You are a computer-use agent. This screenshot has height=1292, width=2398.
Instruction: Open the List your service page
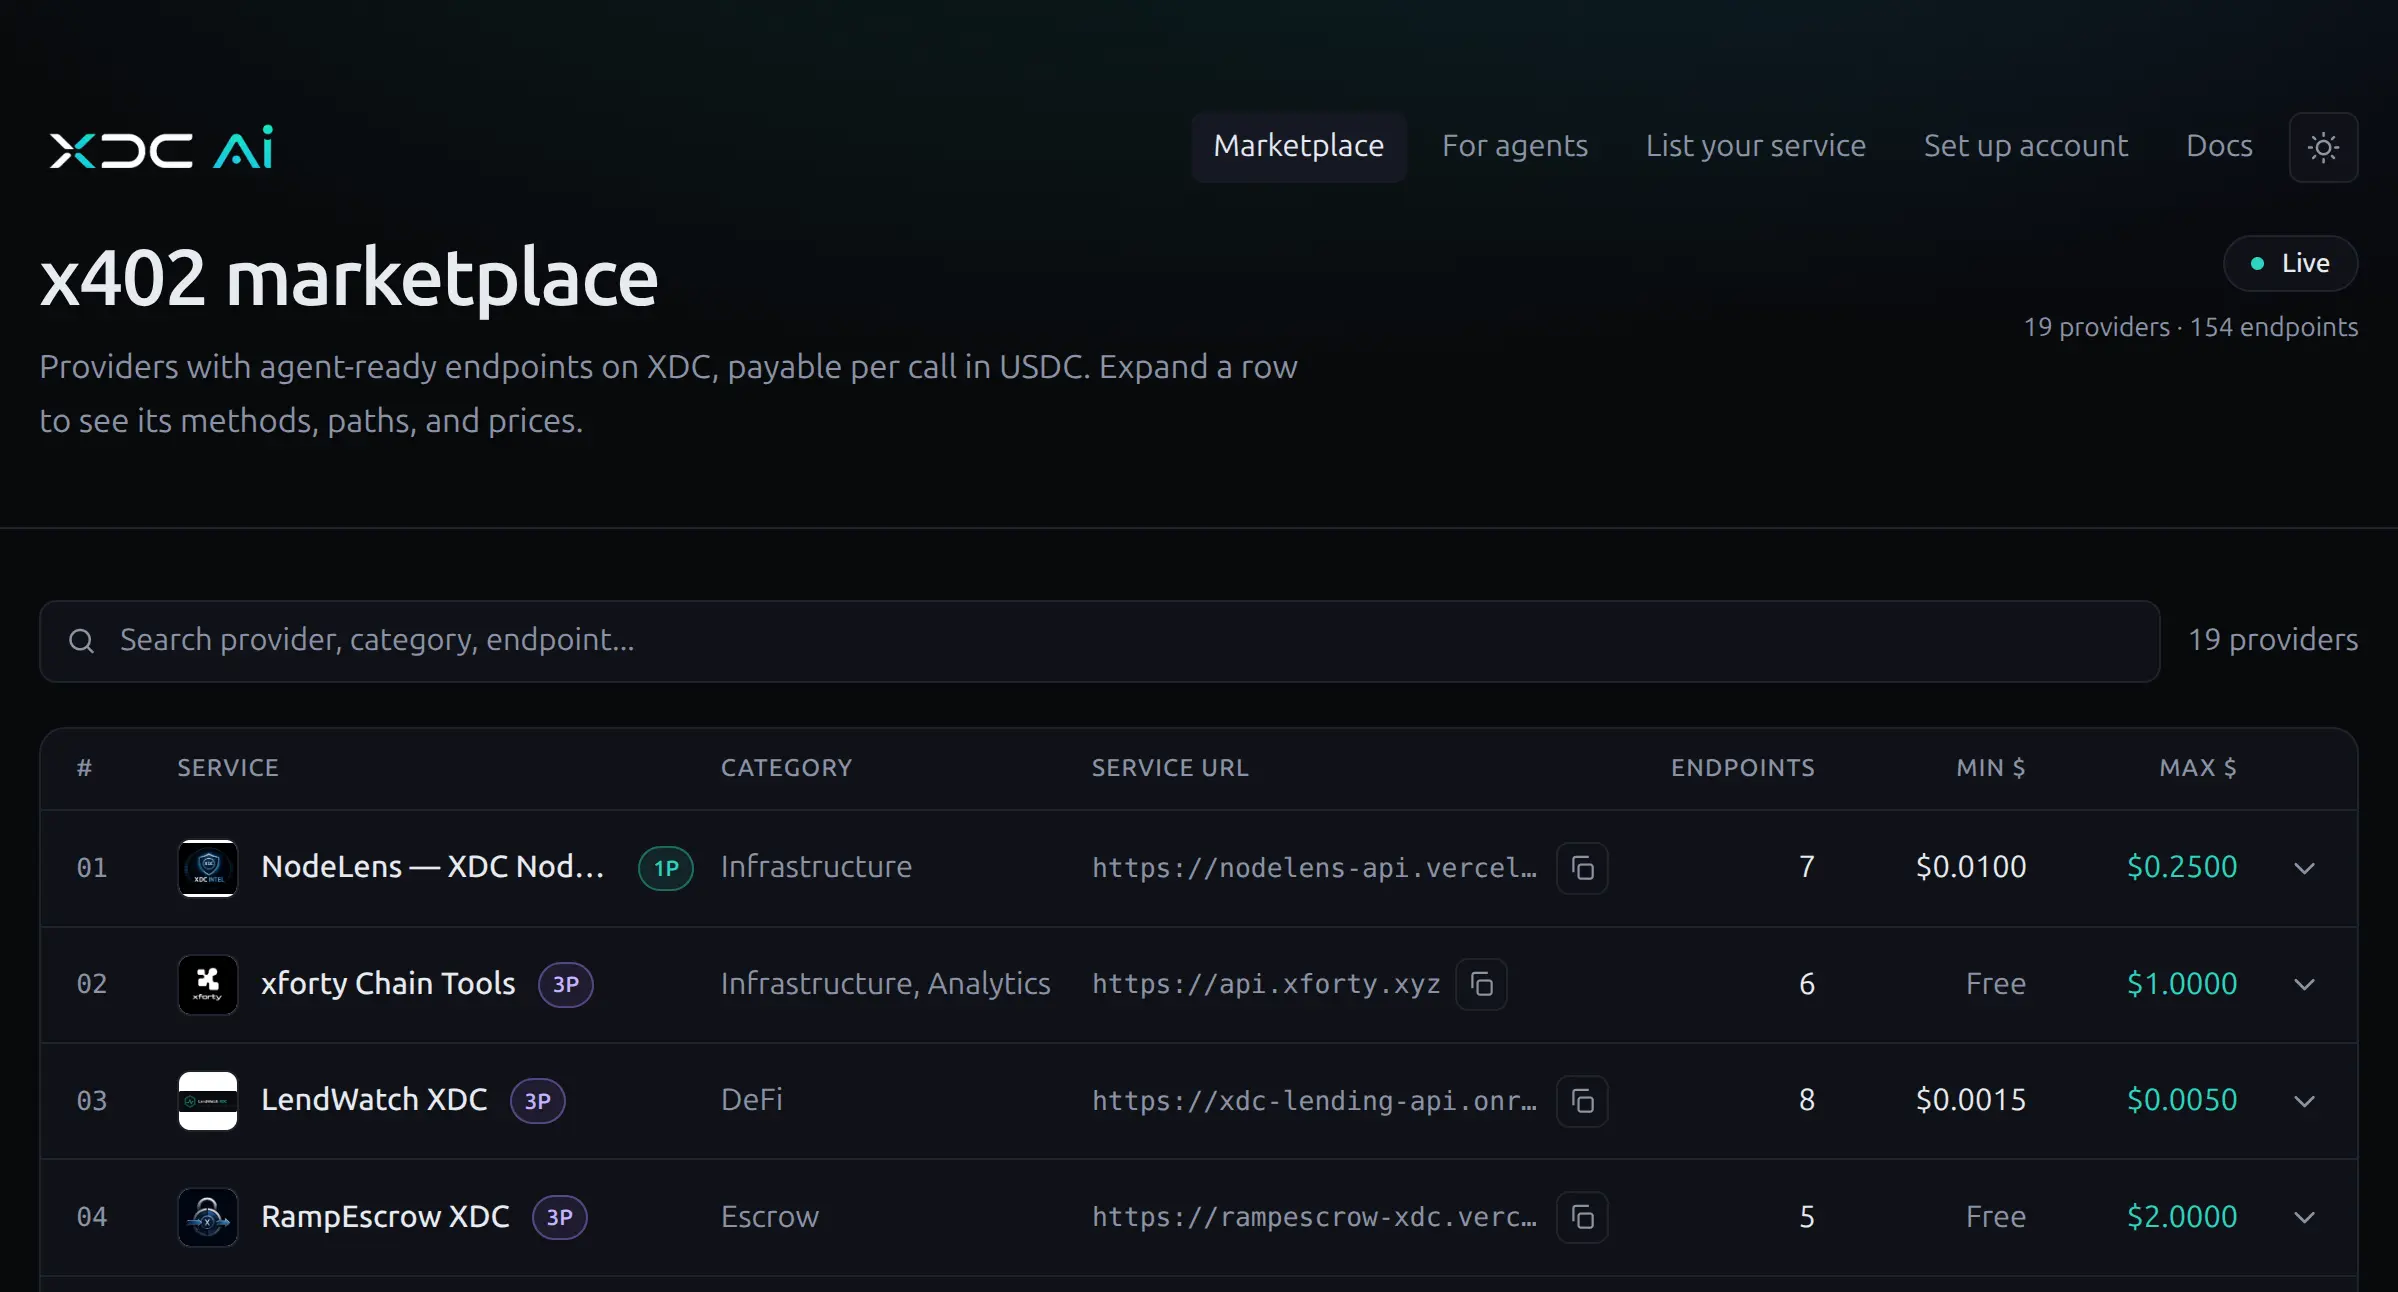point(1755,146)
